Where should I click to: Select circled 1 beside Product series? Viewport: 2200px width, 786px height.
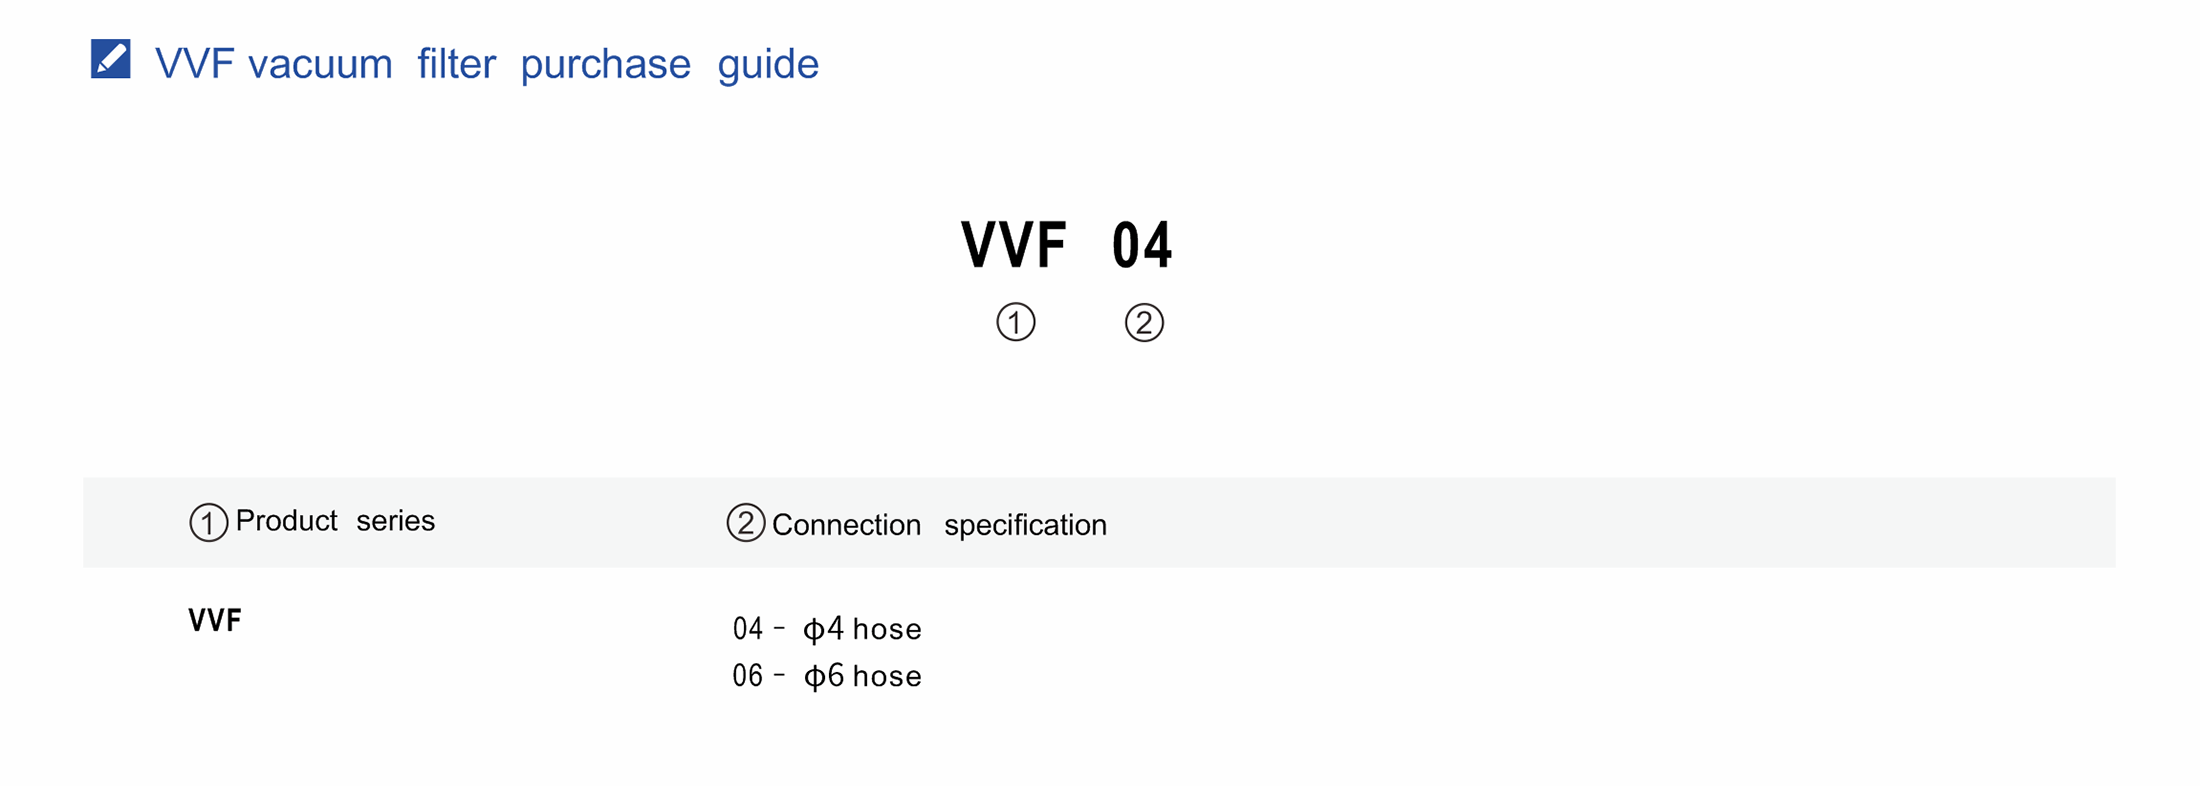pos(208,522)
